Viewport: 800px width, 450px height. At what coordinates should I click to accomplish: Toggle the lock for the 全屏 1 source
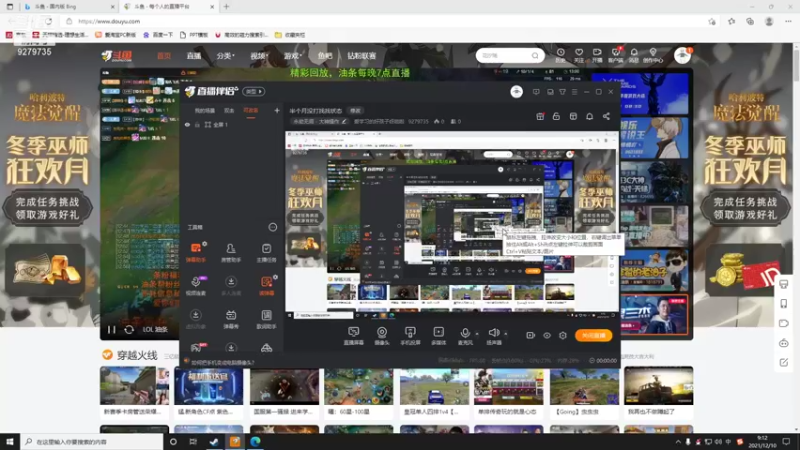click(x=197, y=124)
